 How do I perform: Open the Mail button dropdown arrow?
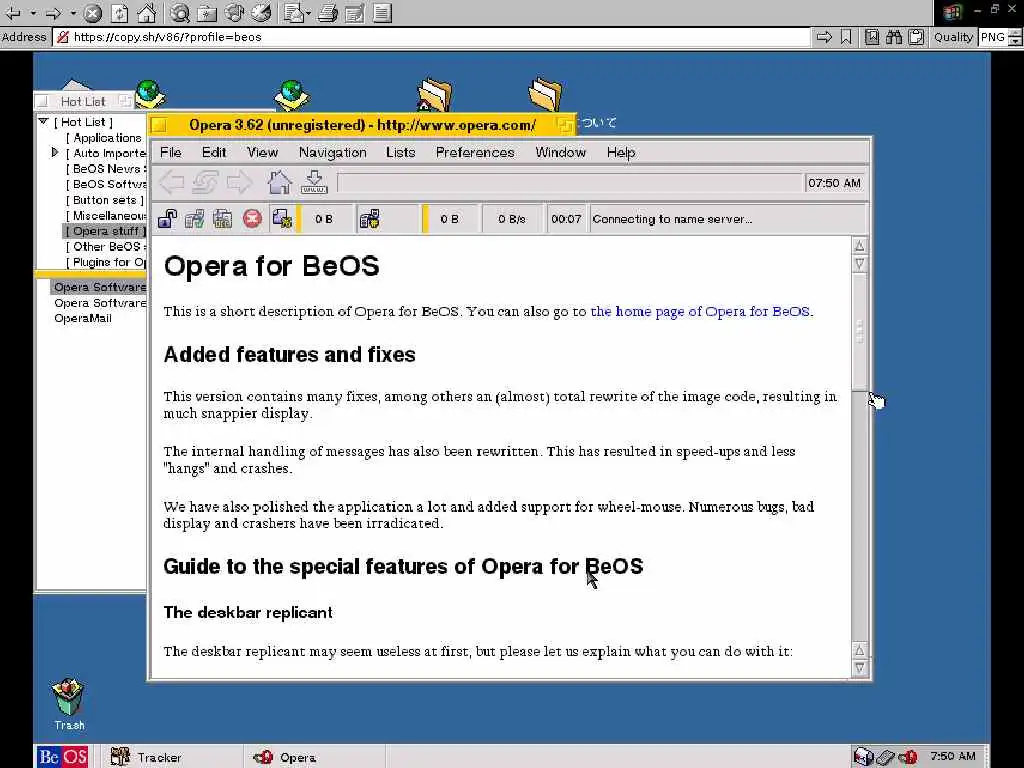click(x=308, y=12)
